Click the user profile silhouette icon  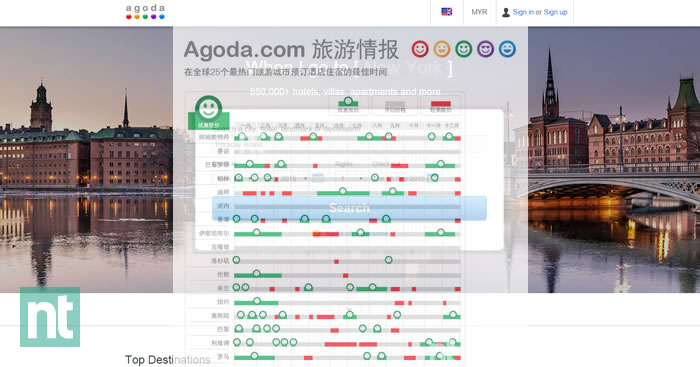click(x=506, y=13)
